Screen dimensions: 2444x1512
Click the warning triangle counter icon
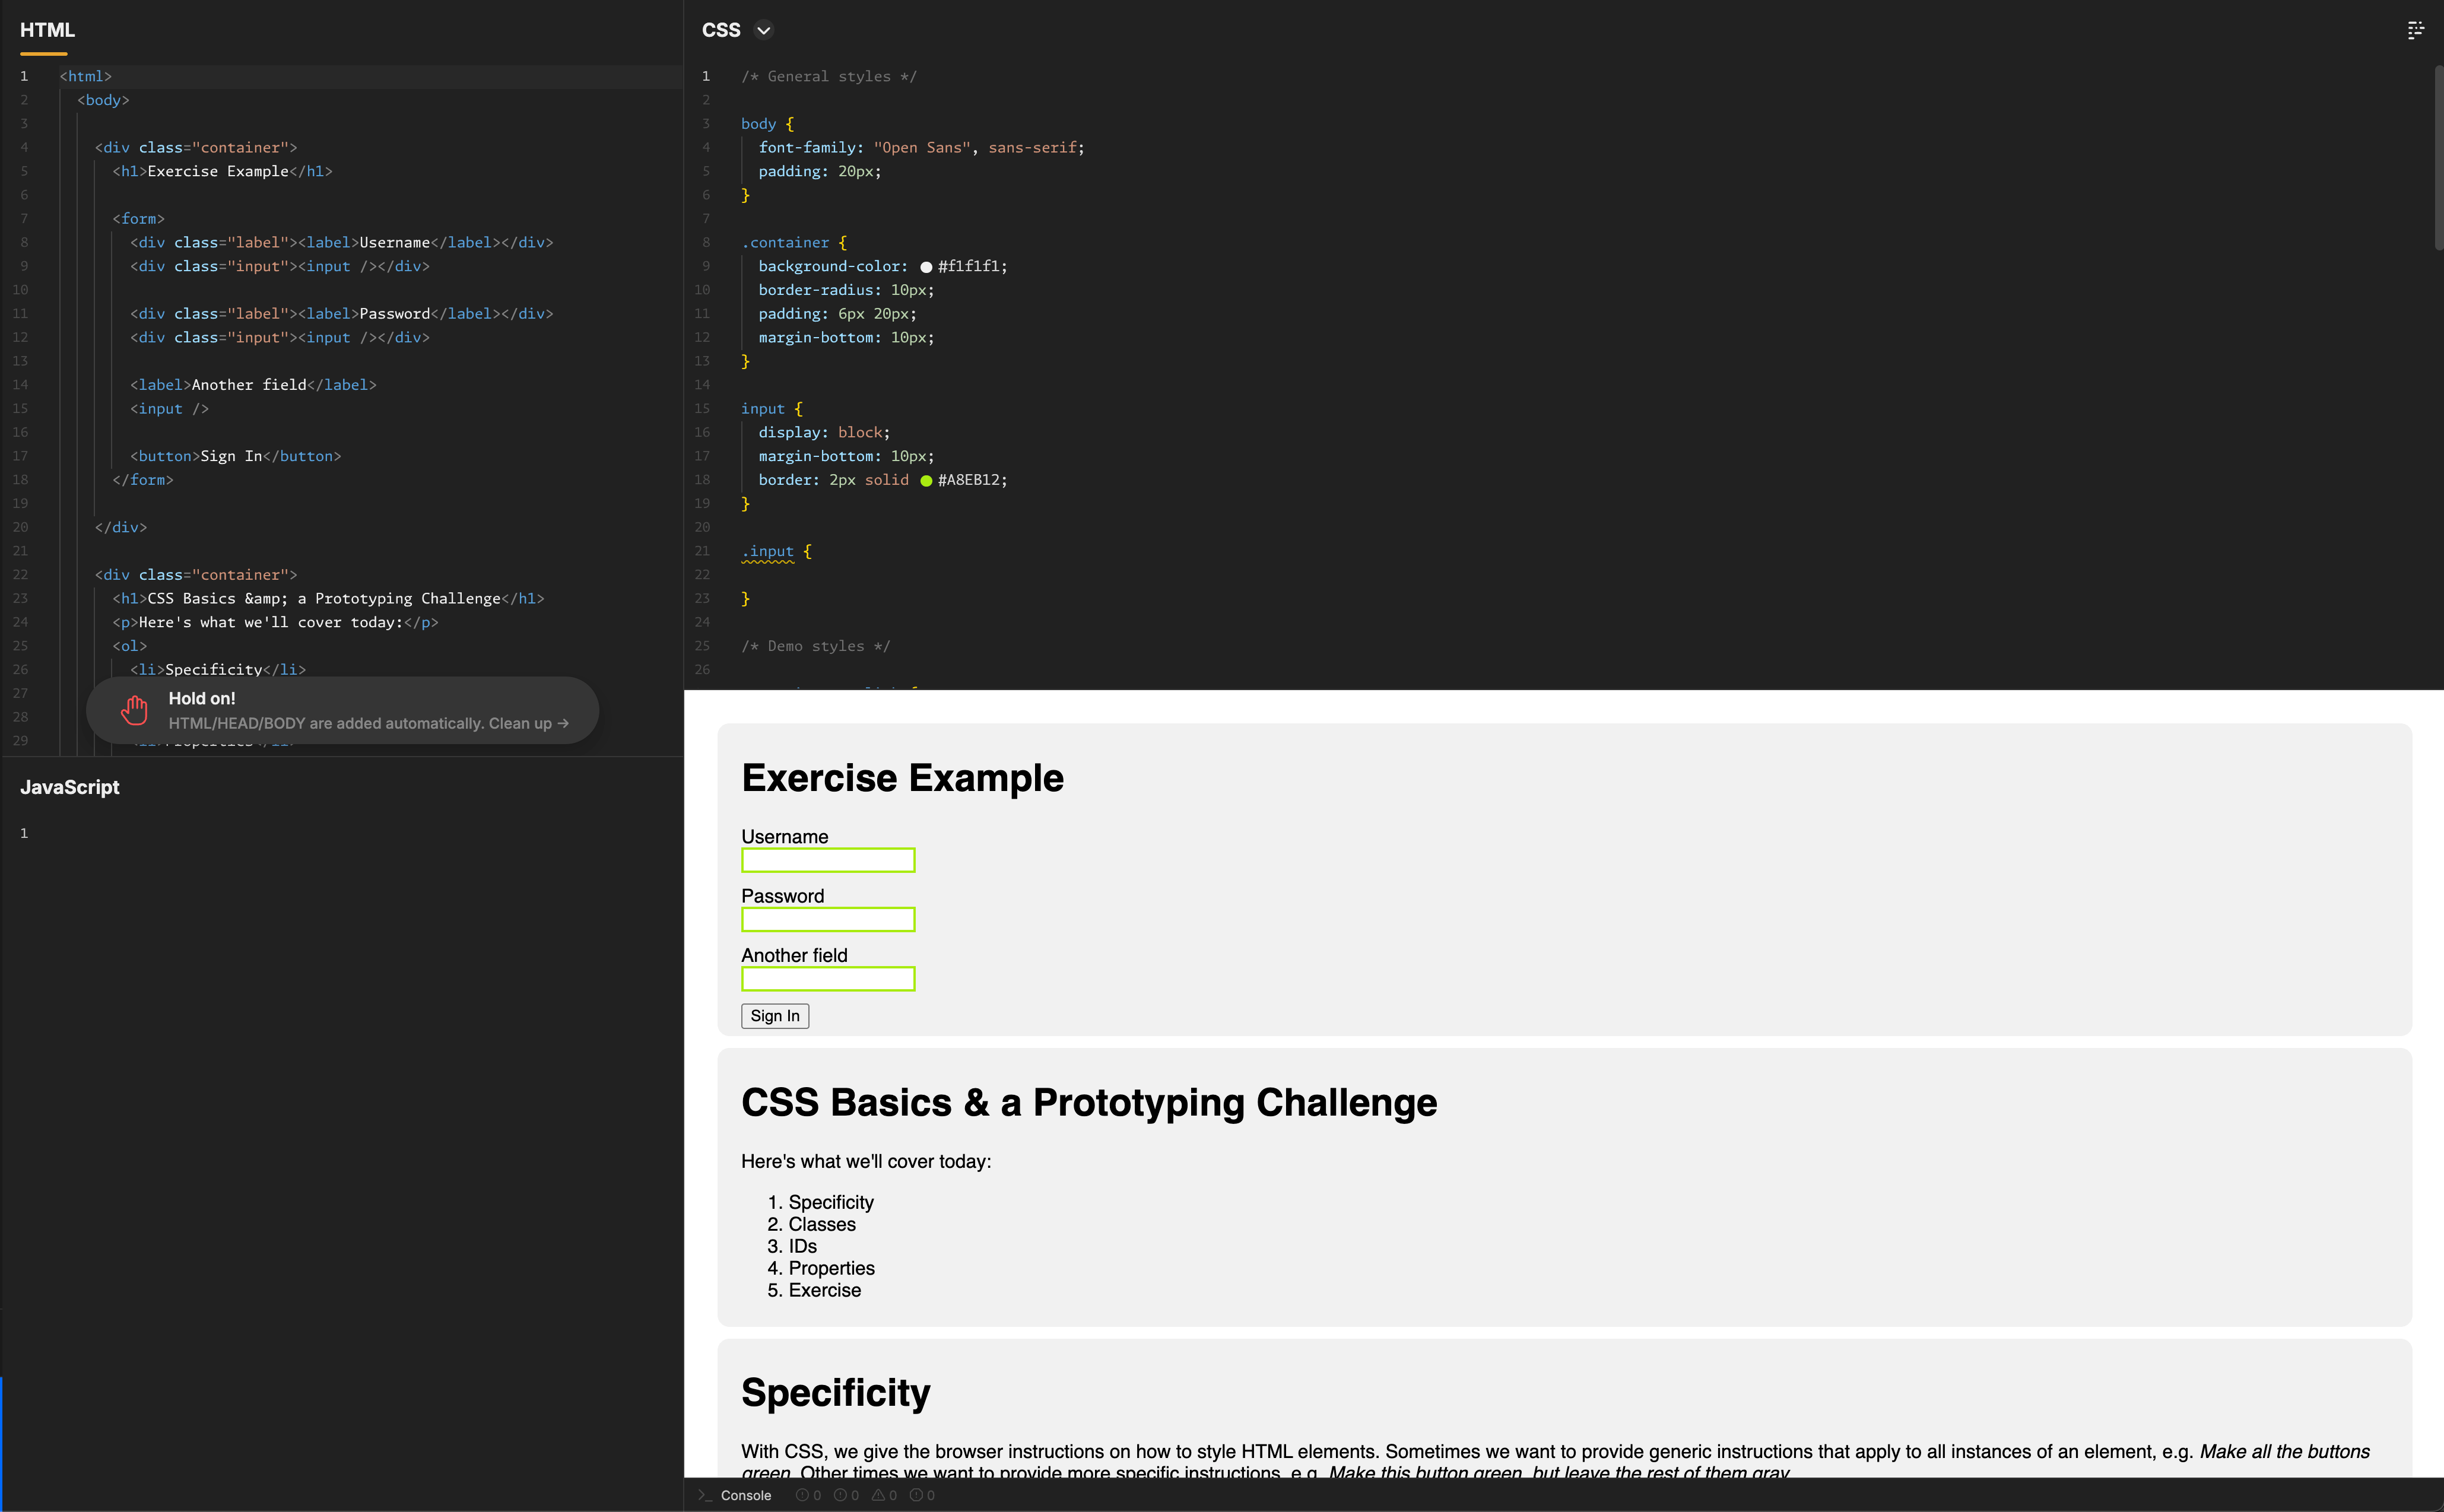coord(878,1495)
